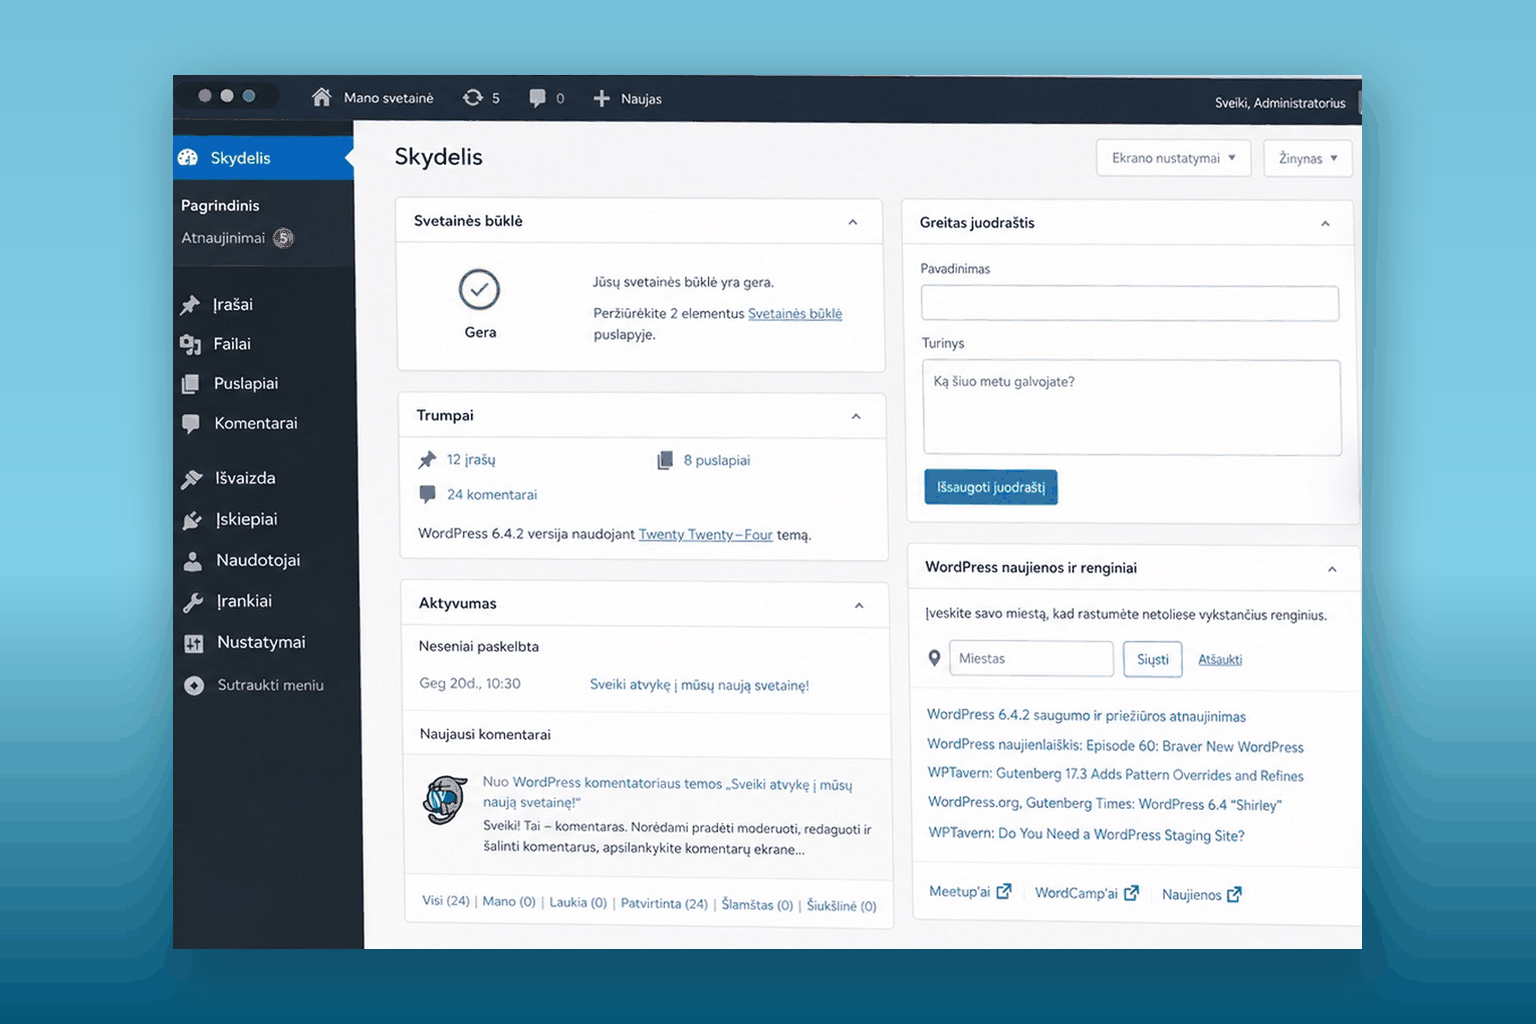Collapse the Greitas juodraštis panel

click(x=1325, y=224)
